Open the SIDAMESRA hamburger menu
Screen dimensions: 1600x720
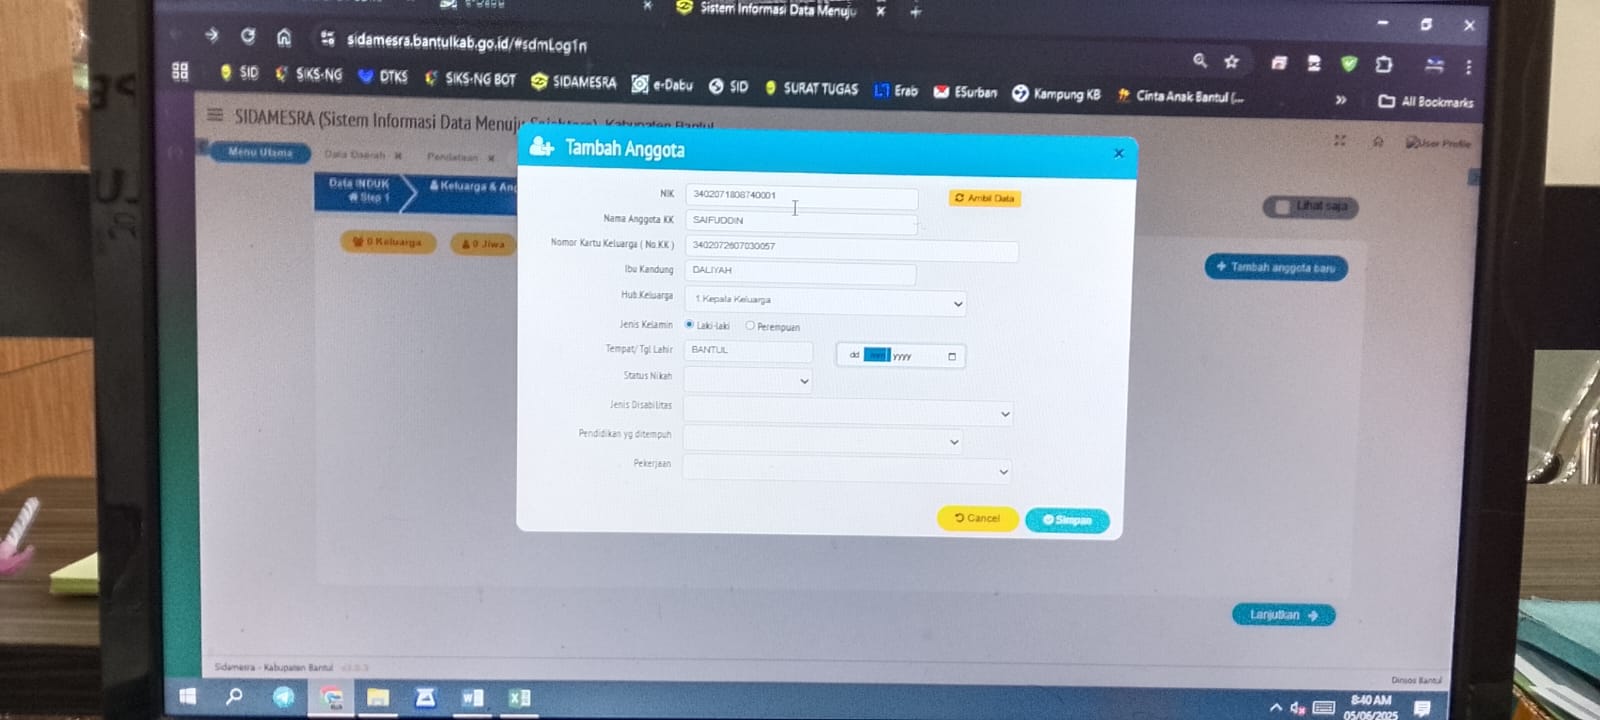[215, 114]
